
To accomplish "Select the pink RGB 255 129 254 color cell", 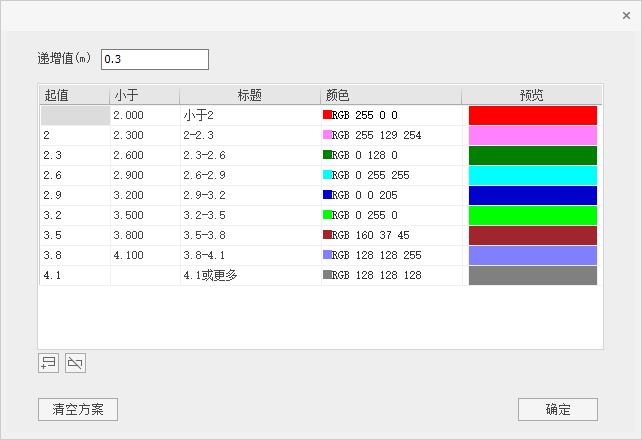I will coord(390,135).
